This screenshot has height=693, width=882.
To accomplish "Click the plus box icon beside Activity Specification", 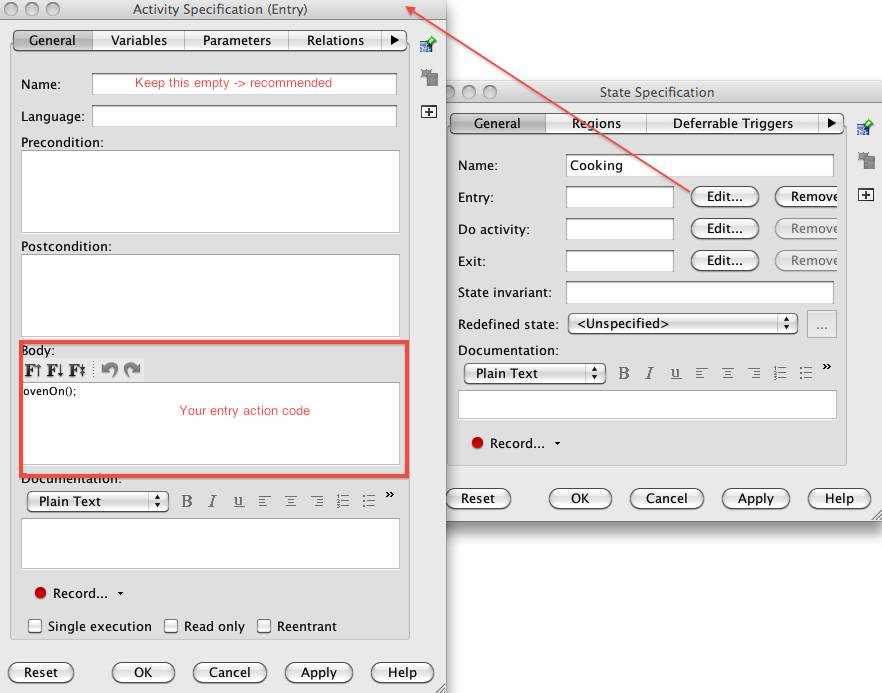I will point(429,112).
